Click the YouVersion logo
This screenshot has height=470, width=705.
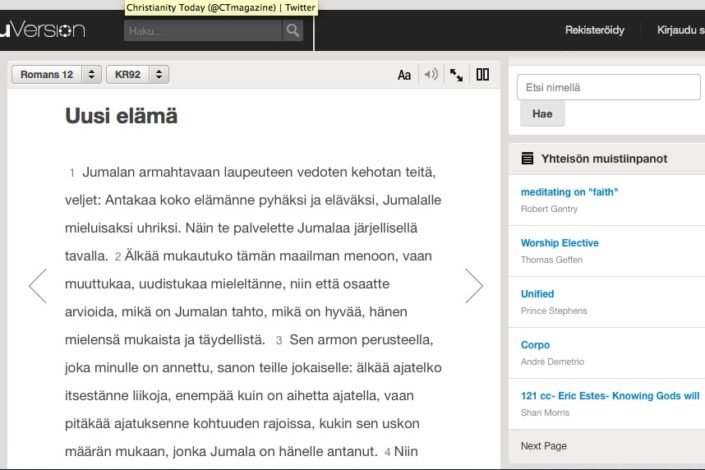click(x=42, y=30)
